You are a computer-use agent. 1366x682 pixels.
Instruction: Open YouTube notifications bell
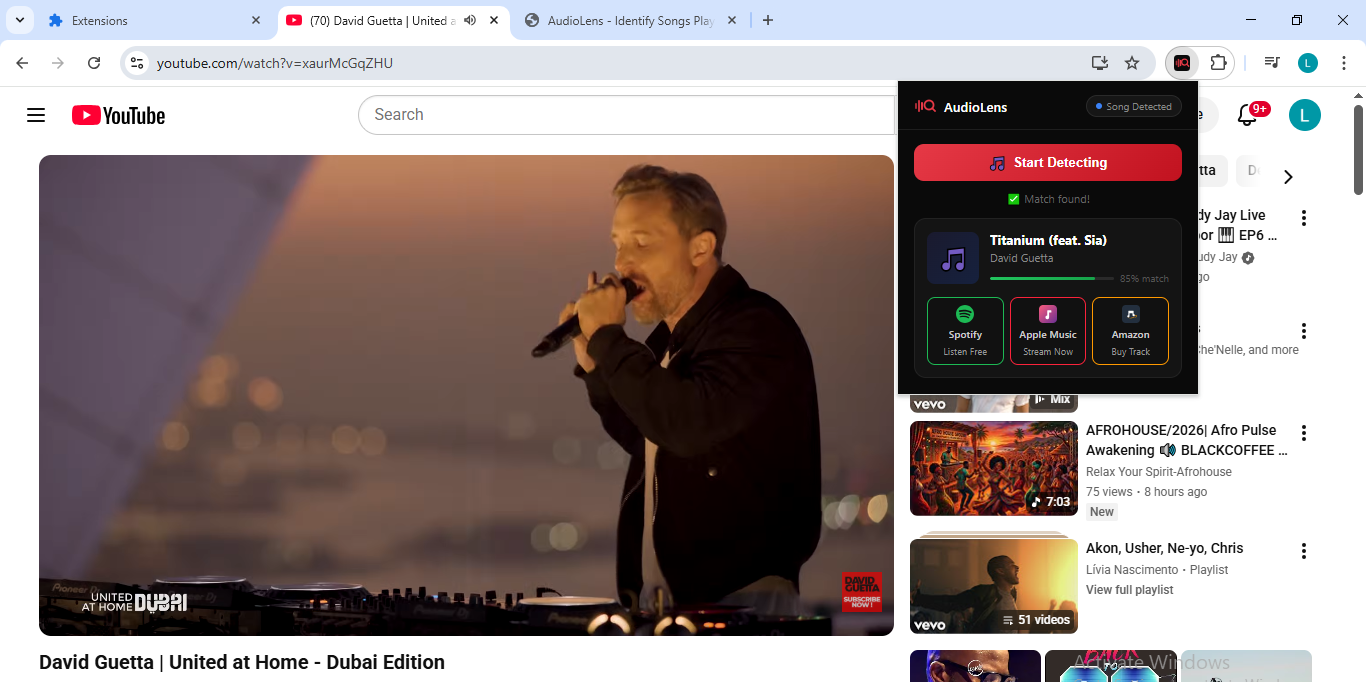point(1247,114)
